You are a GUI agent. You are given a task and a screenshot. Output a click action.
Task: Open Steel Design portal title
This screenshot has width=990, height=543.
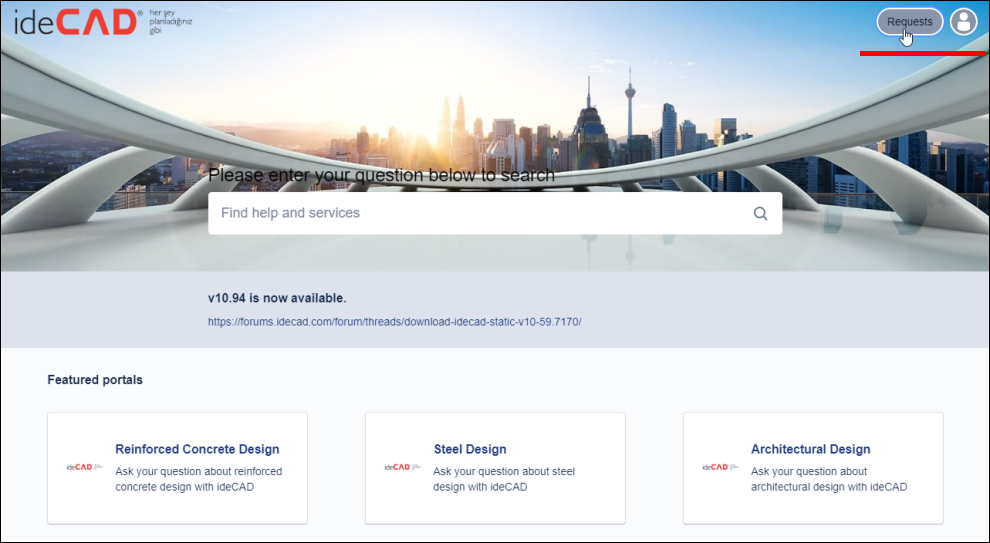coord(470,449)
